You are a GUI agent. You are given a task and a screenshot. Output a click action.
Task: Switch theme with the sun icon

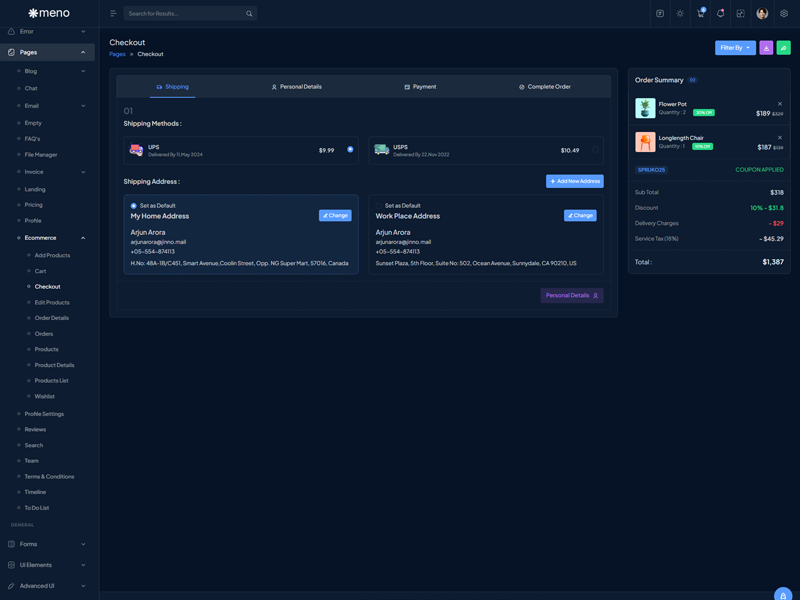(680, 14)
